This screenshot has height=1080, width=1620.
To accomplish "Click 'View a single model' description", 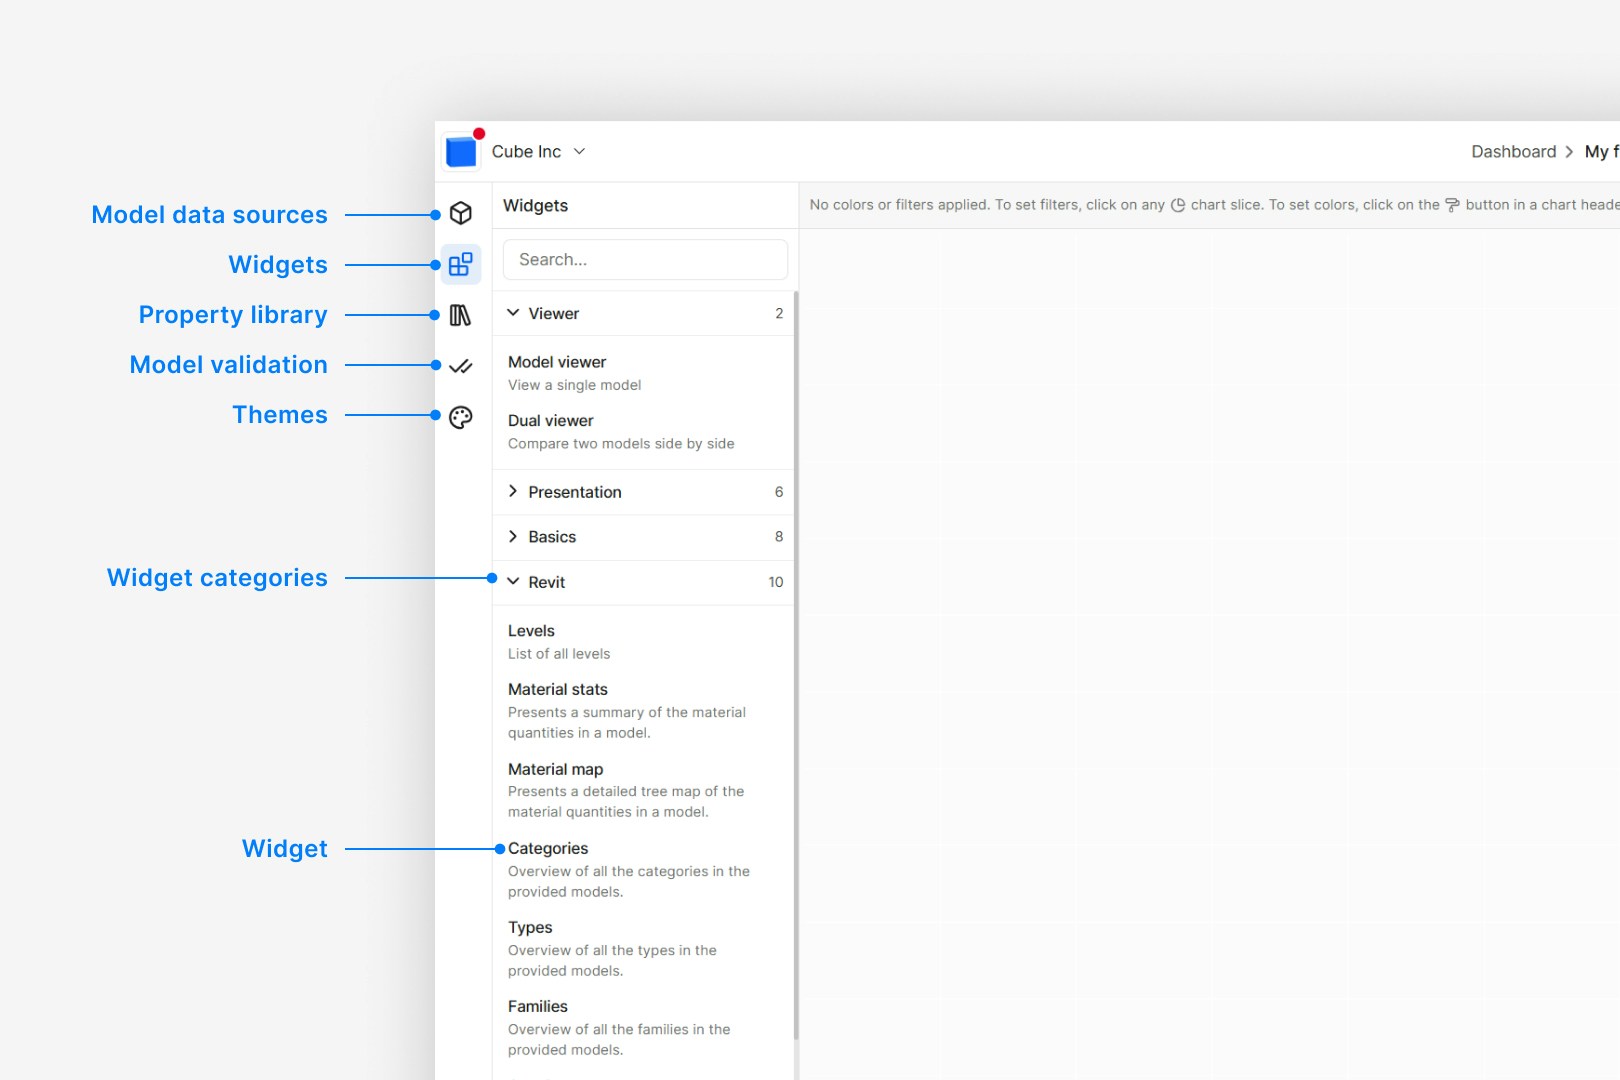I will pos(574,385).
